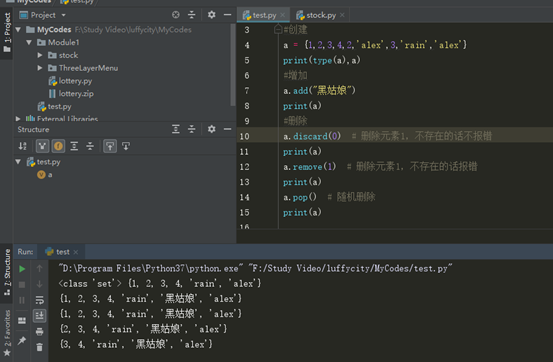Viewport: 553px width, 362px height.
Task: Toggle autoscroll to source in Structure
Action: 110,146
